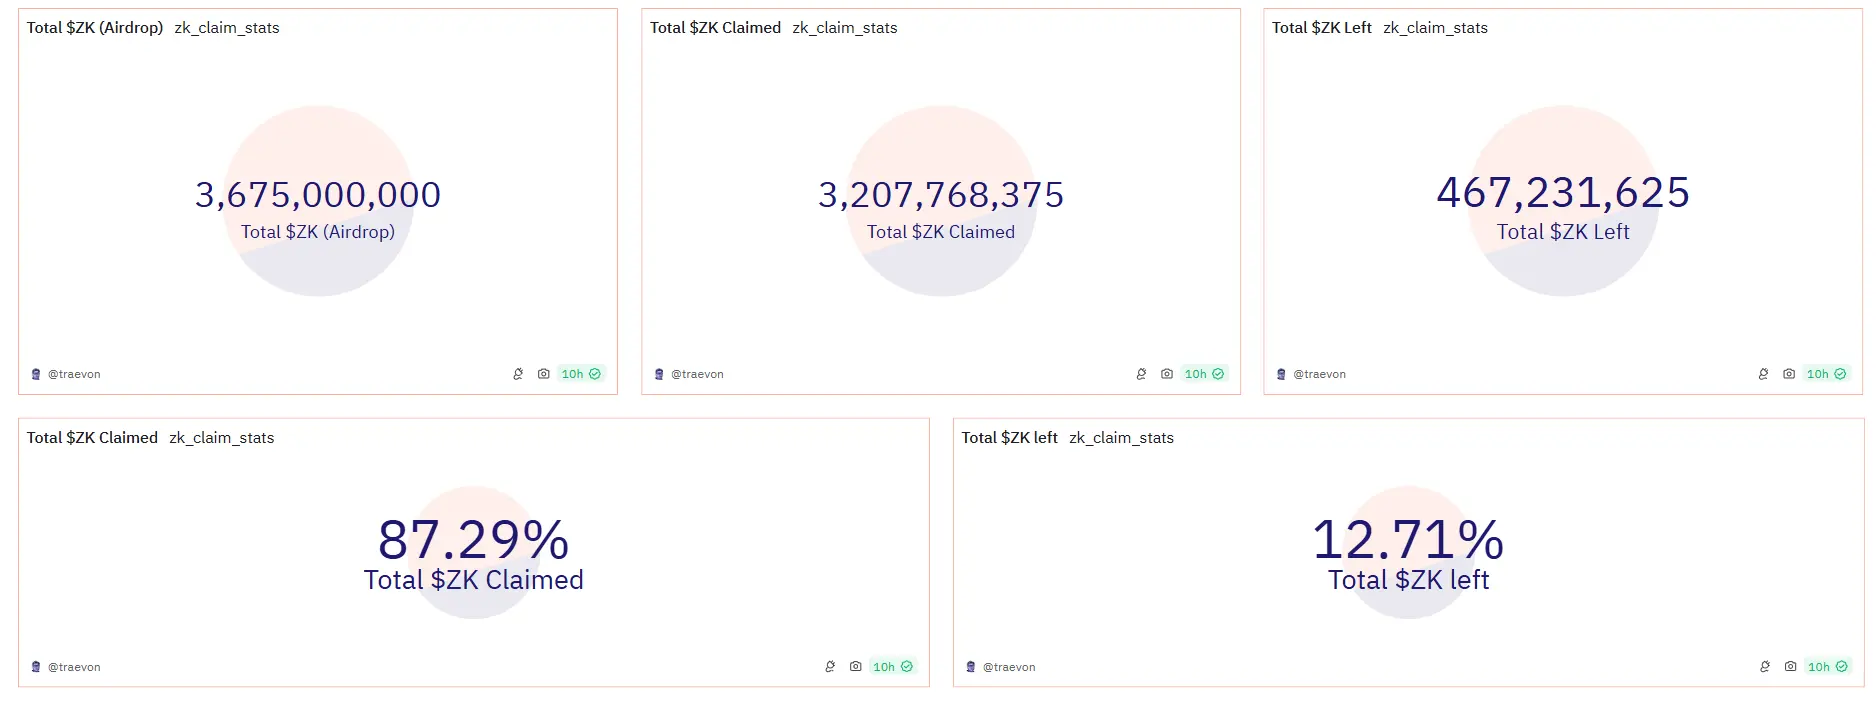This screenshot has height=704, width=1876.
Task: Select the 87.29% counter value
Action: click(474, 540)
